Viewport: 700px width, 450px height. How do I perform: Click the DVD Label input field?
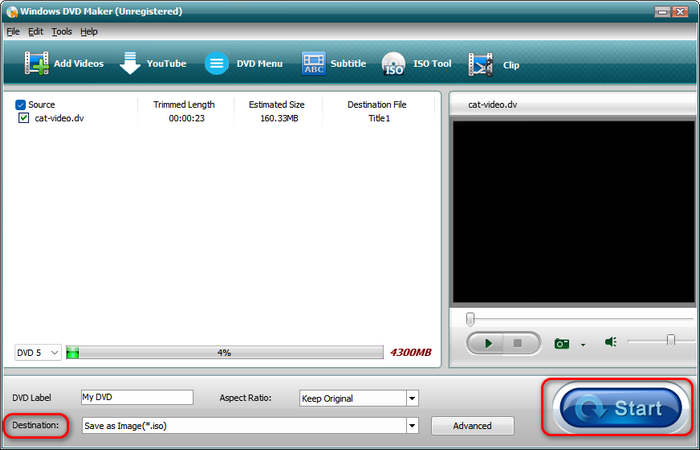[137, 397]
